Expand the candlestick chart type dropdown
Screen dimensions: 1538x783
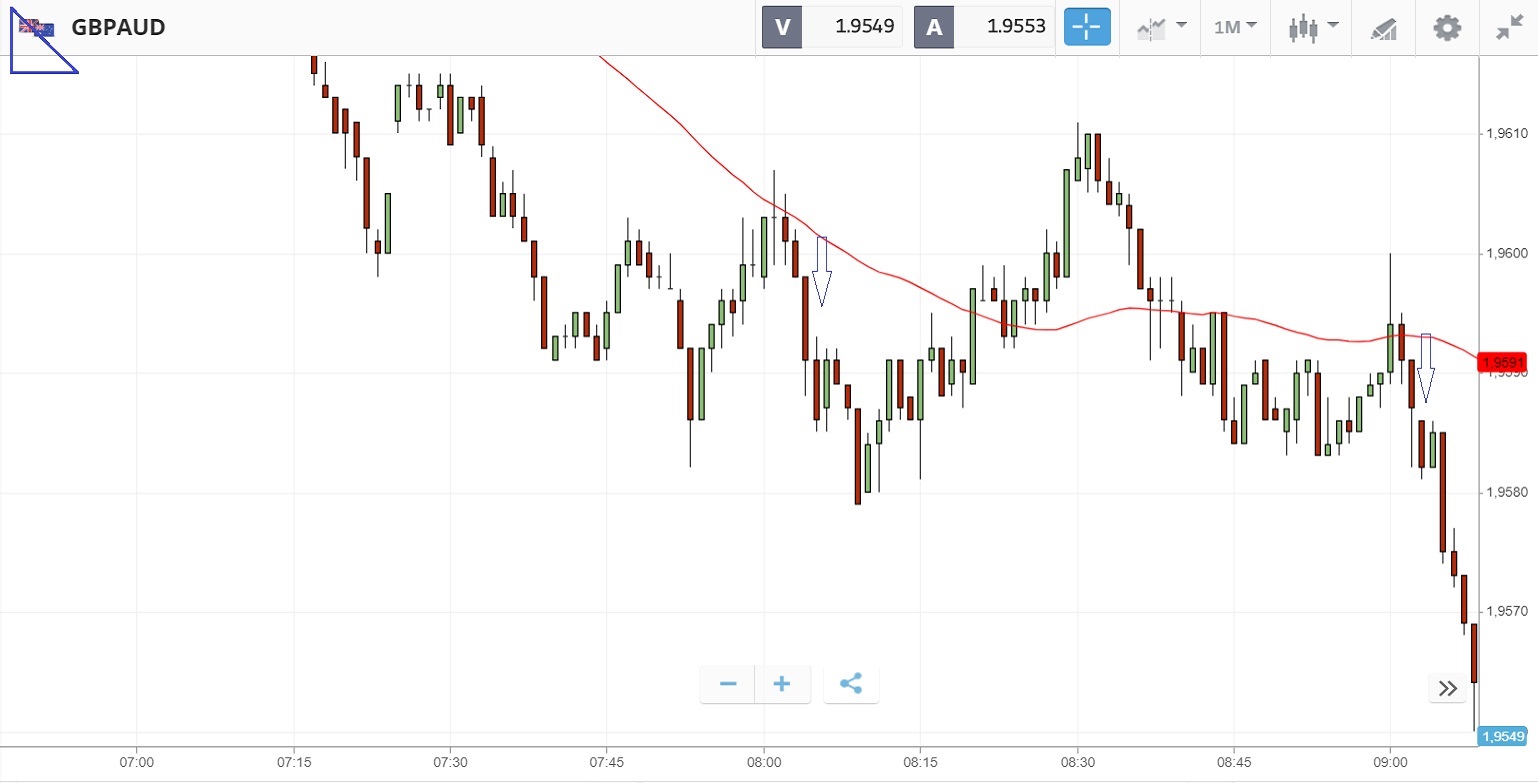tap(1313, 27)
